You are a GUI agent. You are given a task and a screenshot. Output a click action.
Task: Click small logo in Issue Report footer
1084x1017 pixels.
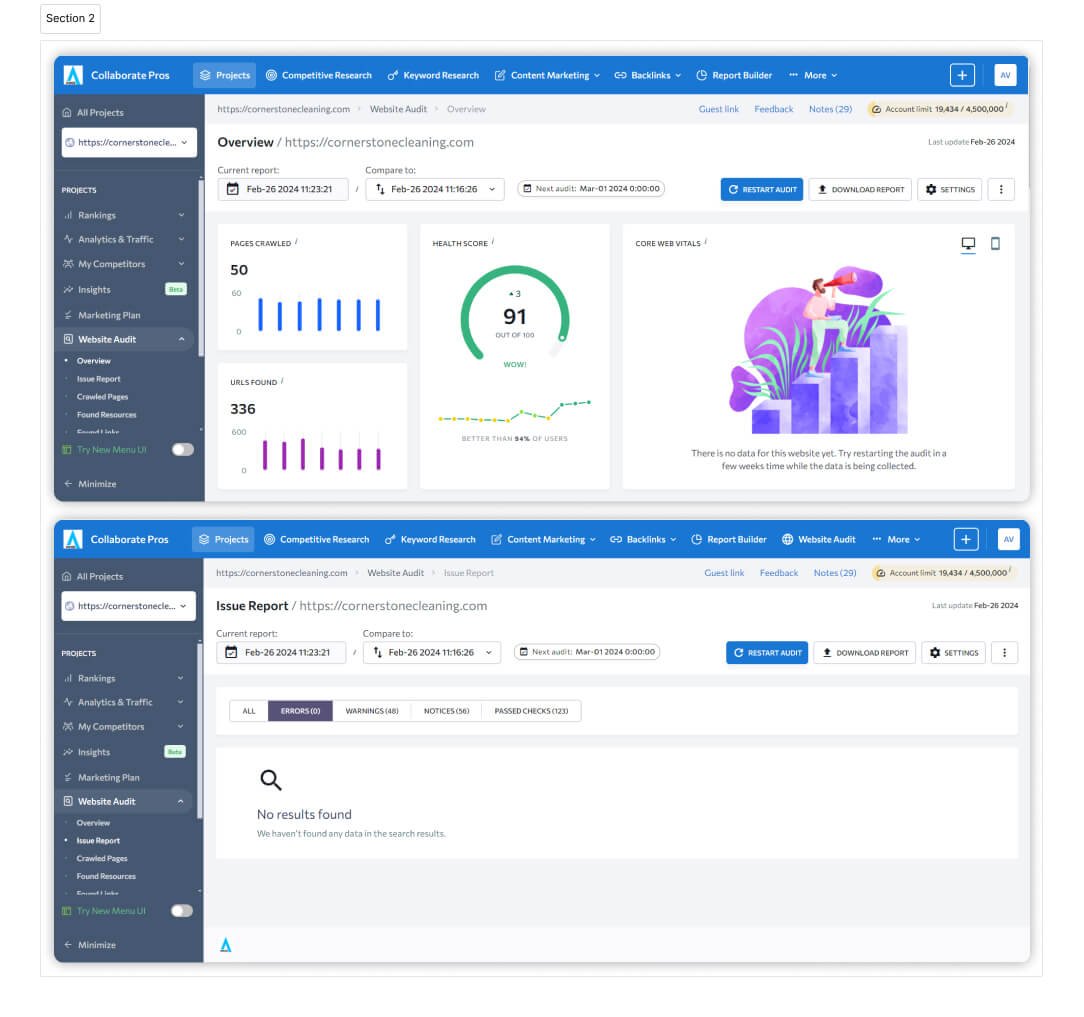point(225,945)
